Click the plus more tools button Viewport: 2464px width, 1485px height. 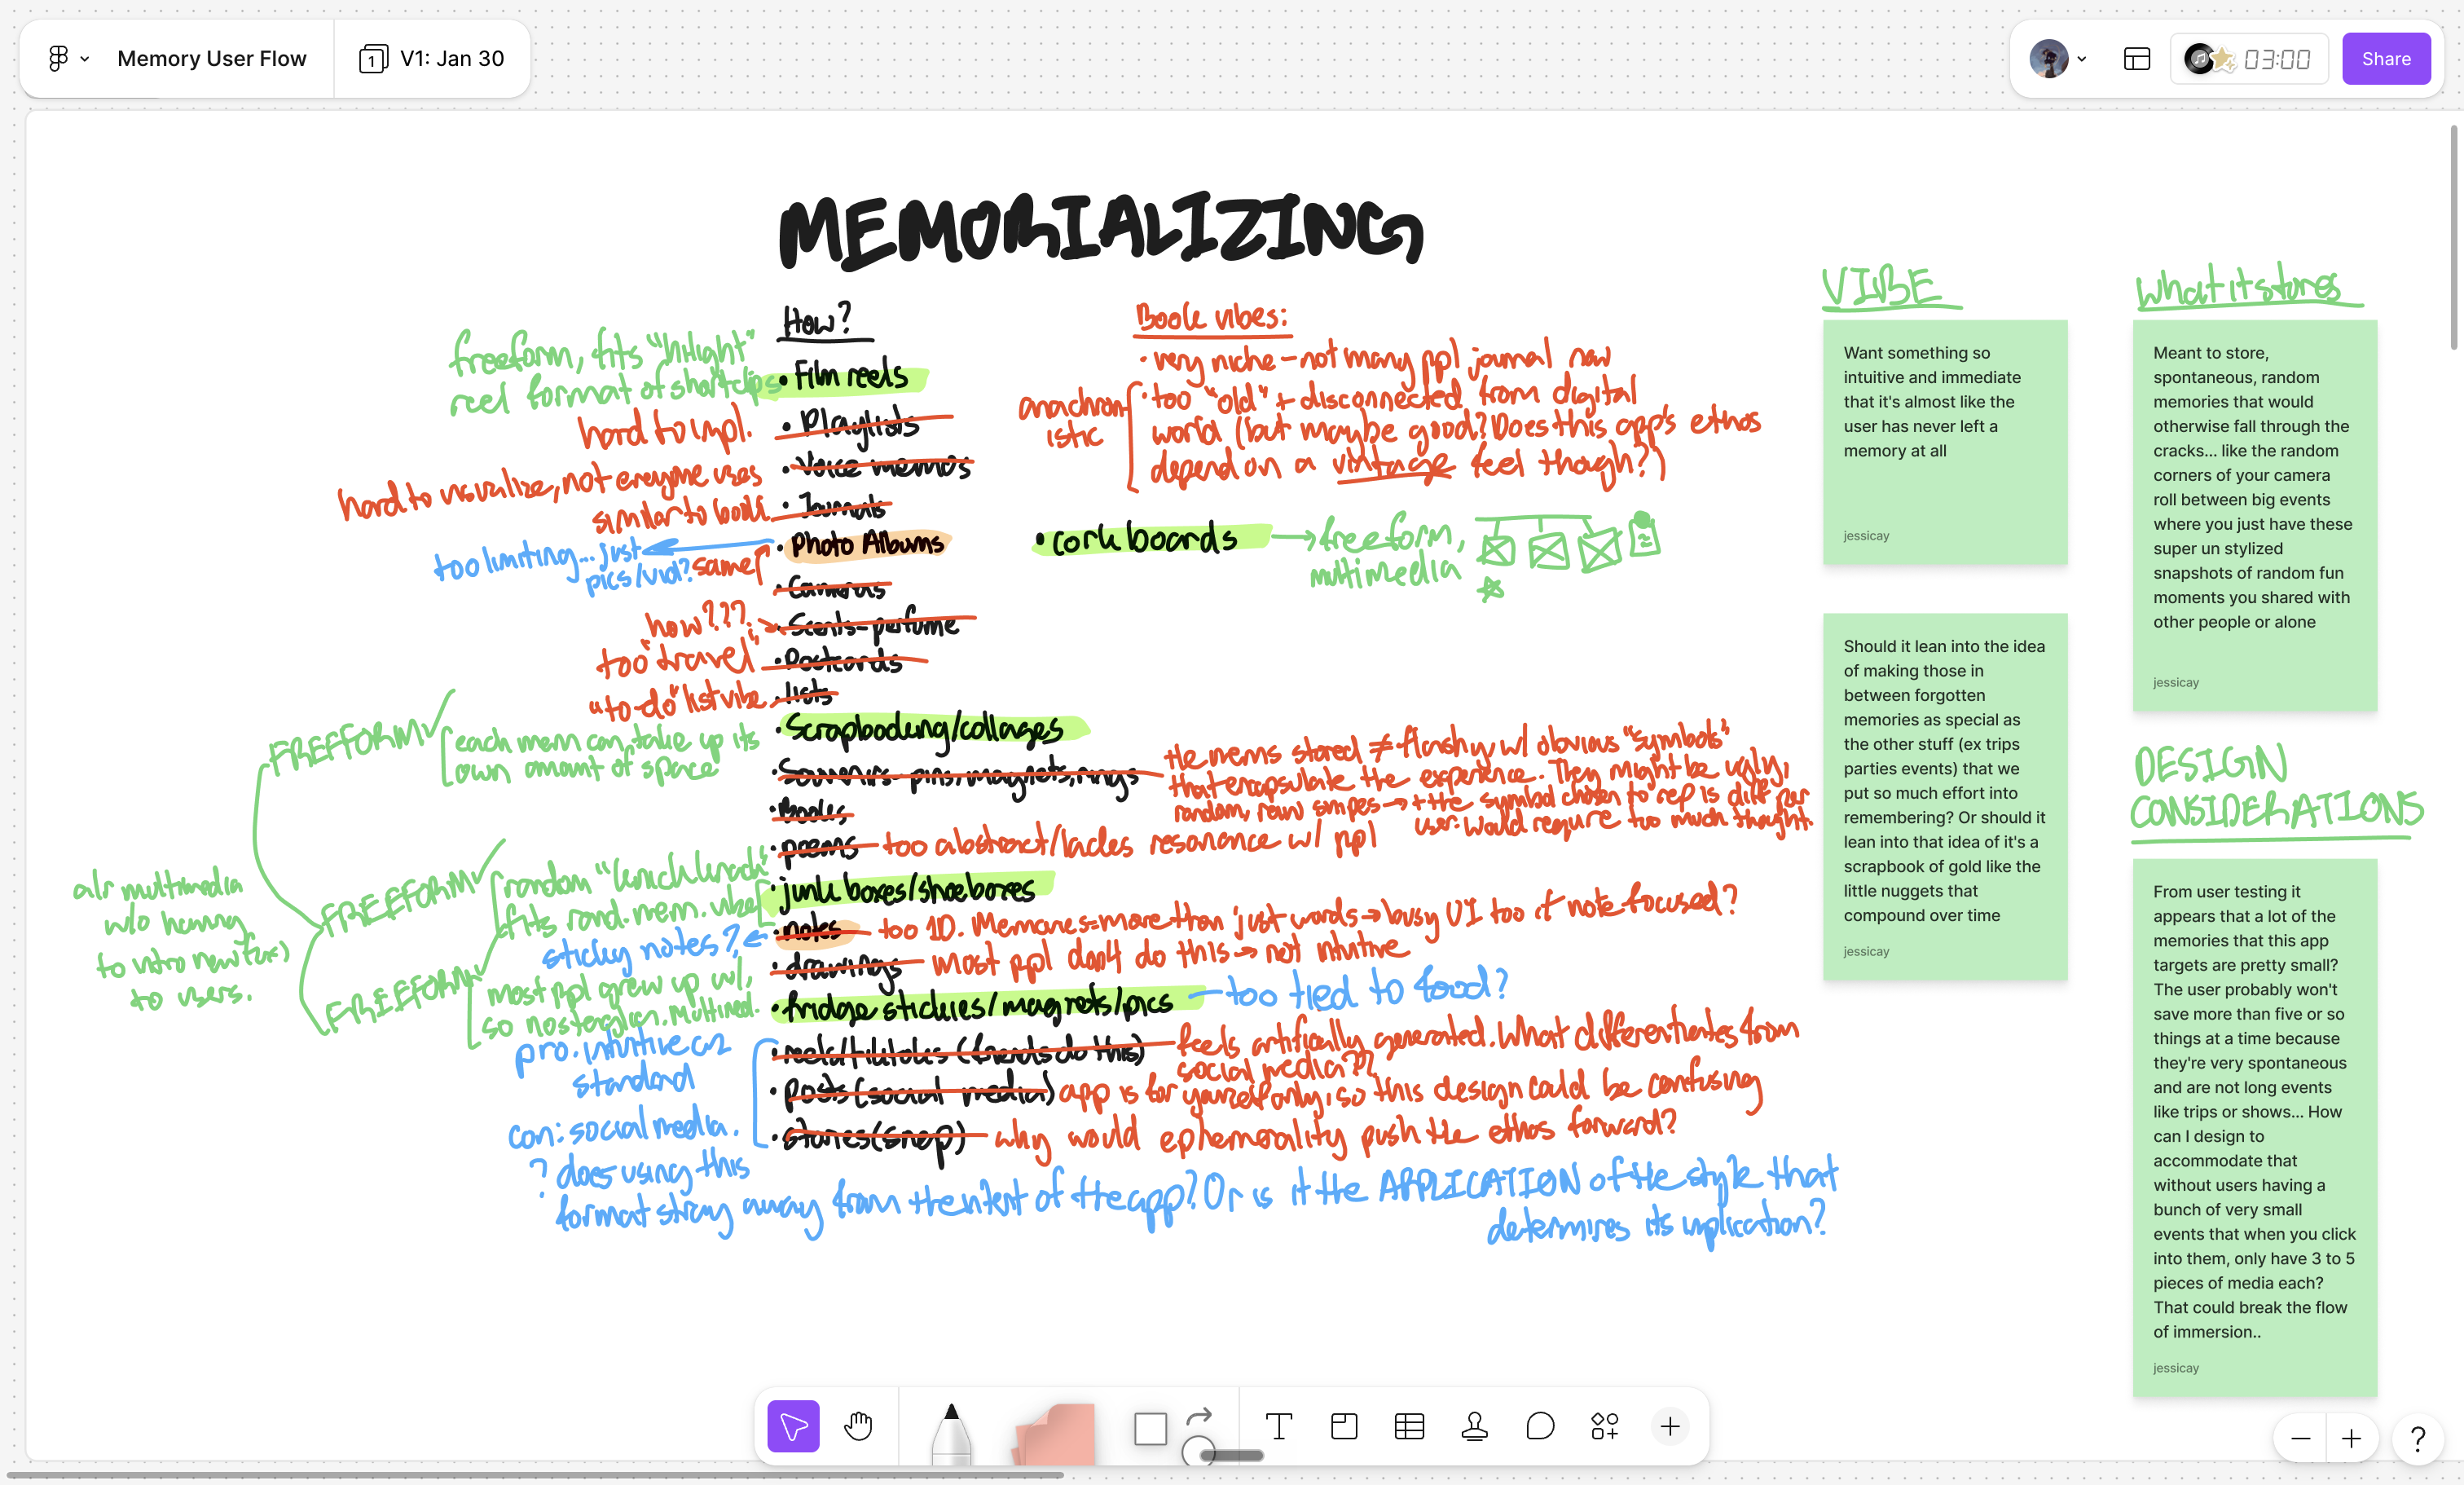click(x=1670, y=1426)
